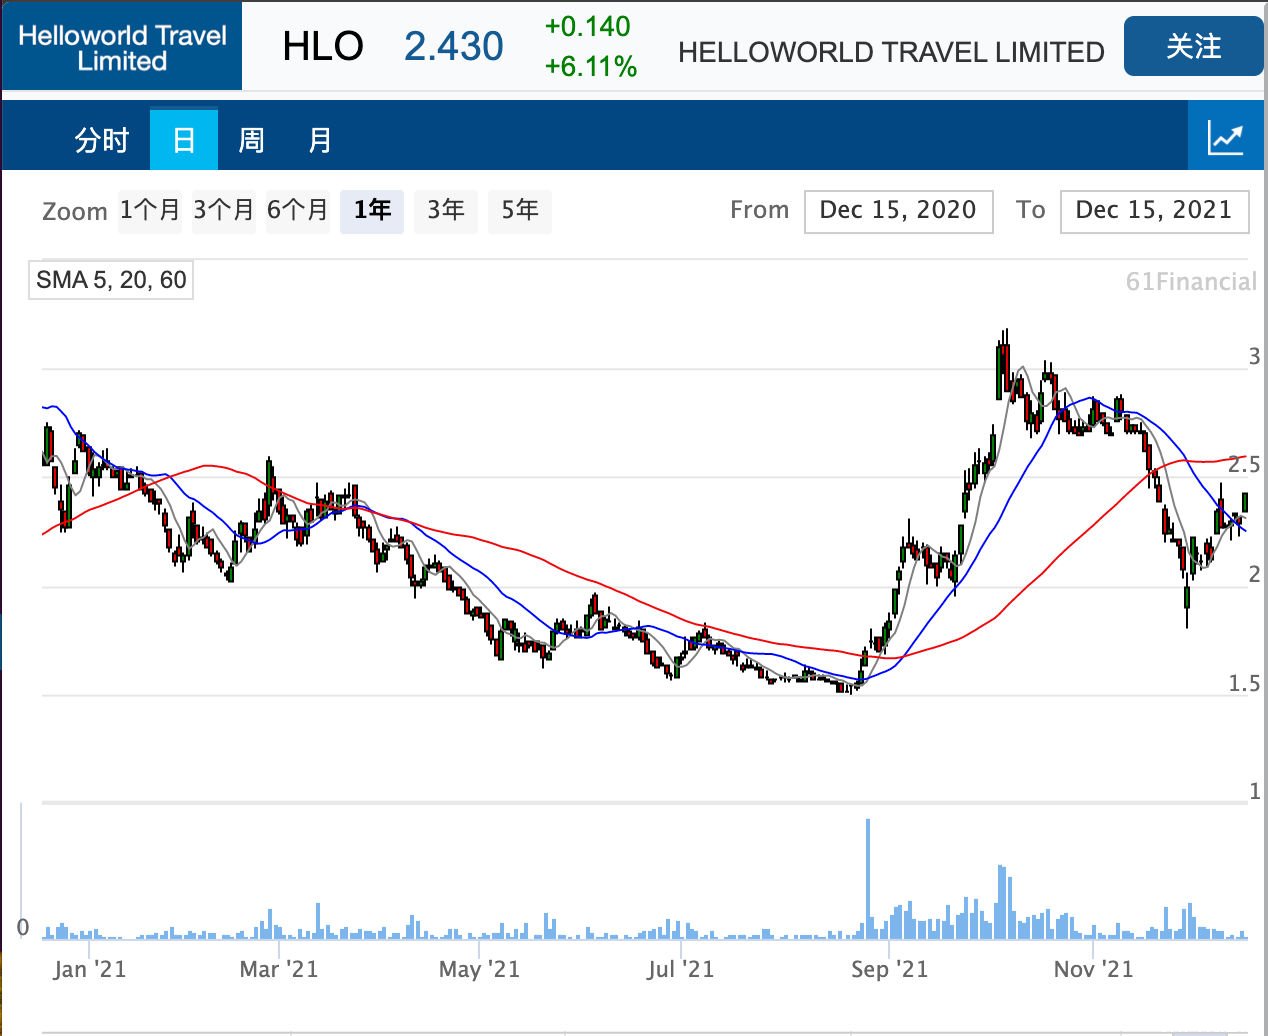Click HELLOWORLD TRAVEL LIMITED company name
The height and width of the screenshot is (1036, 1268).
pyautogui.click(x=891, y=52)
